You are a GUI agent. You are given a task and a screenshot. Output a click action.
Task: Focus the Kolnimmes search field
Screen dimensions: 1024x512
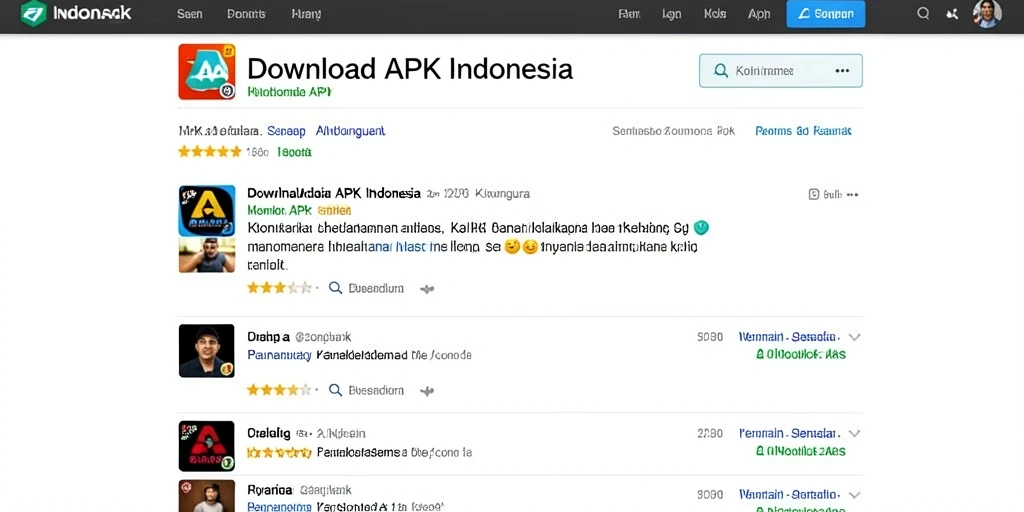coord(780,71)
